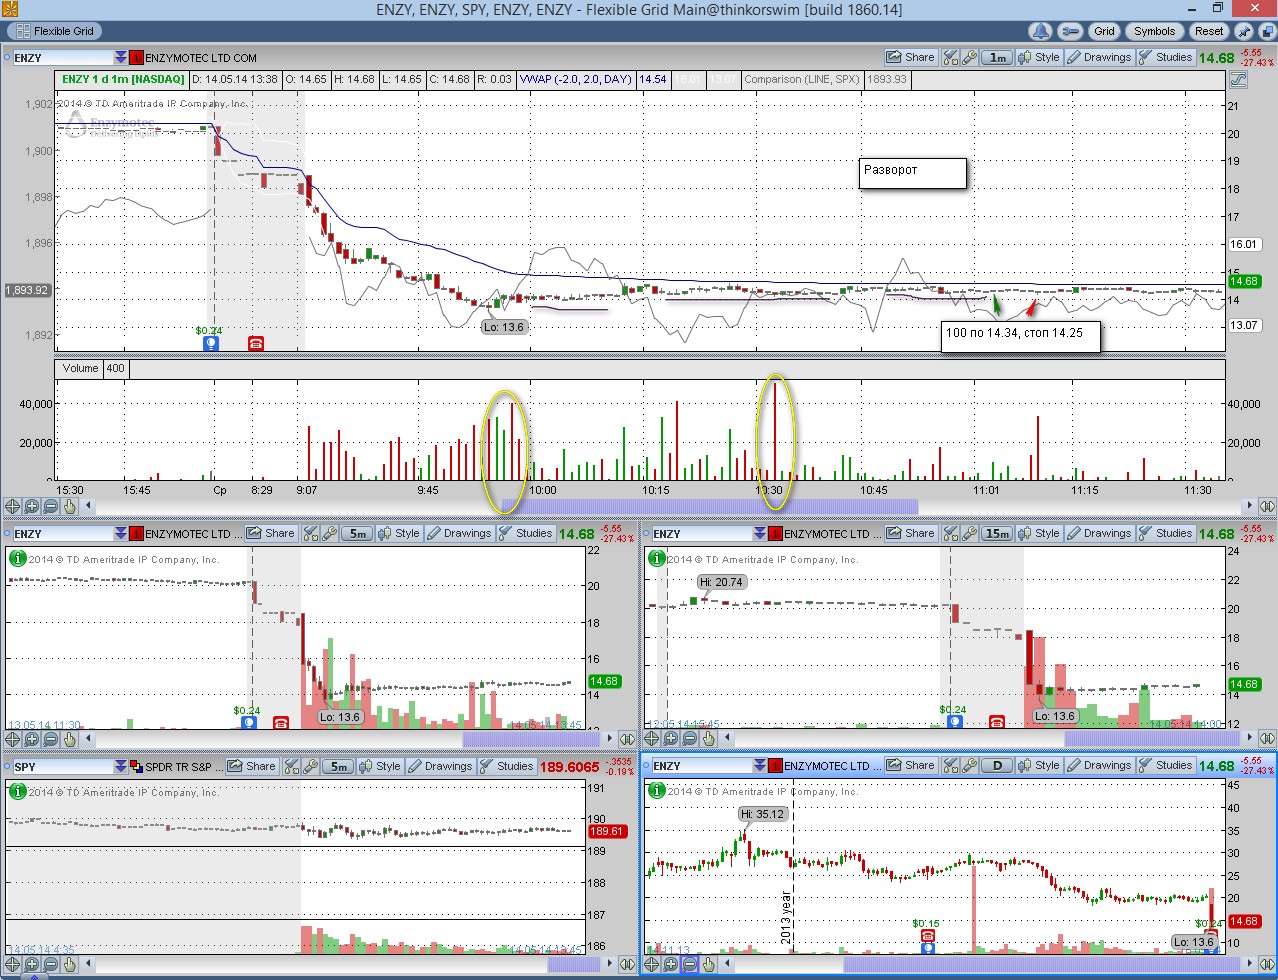Click the Reset button in the top bar
Viewport: 1278px width, 980px height.
coord(1209,31)
